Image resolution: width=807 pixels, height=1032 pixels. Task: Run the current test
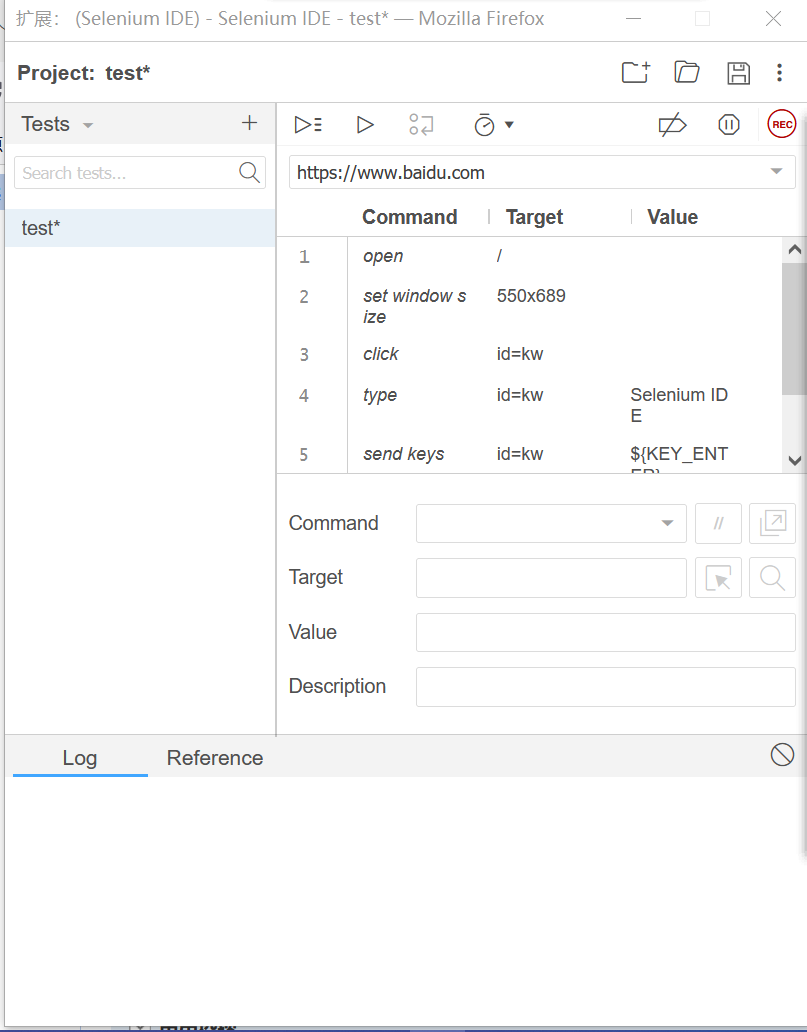pos(365,124)
